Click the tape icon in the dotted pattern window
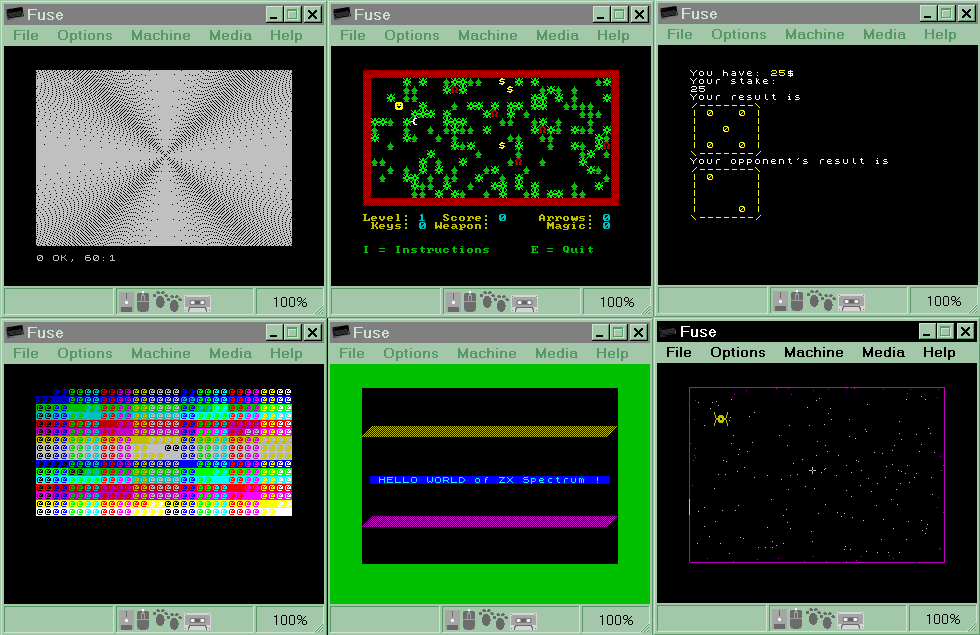Screen dimensions: 980x635 click(197, 302)
